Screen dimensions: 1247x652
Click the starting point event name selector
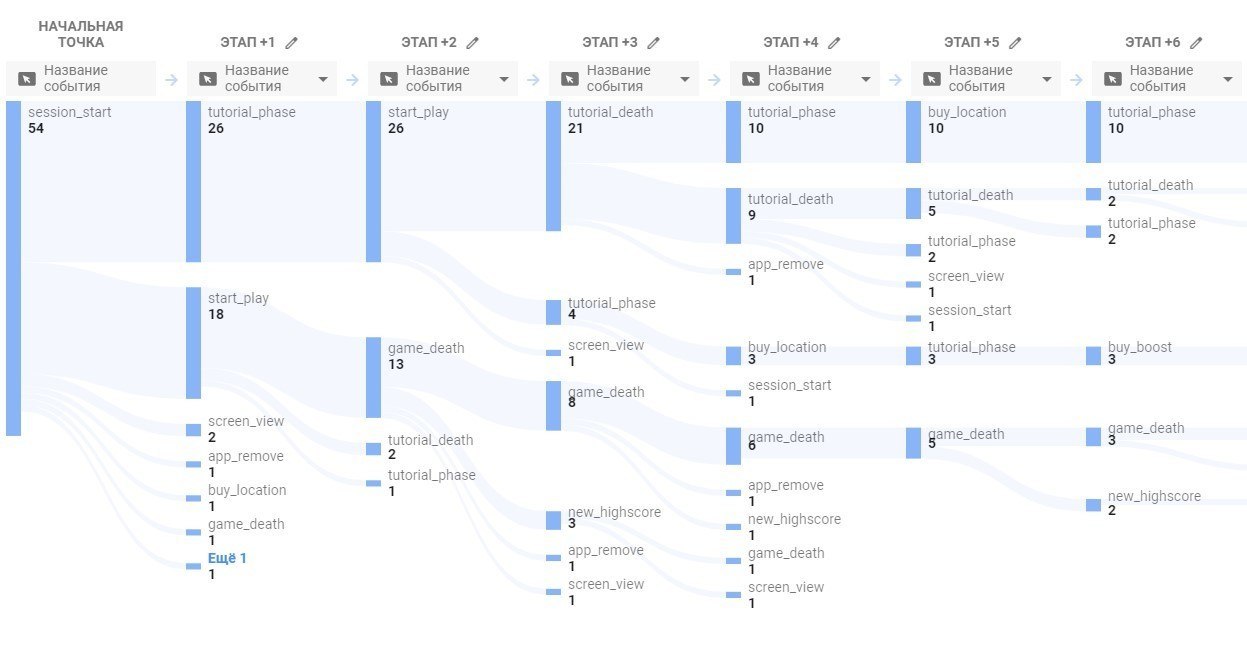pos(81,79)
